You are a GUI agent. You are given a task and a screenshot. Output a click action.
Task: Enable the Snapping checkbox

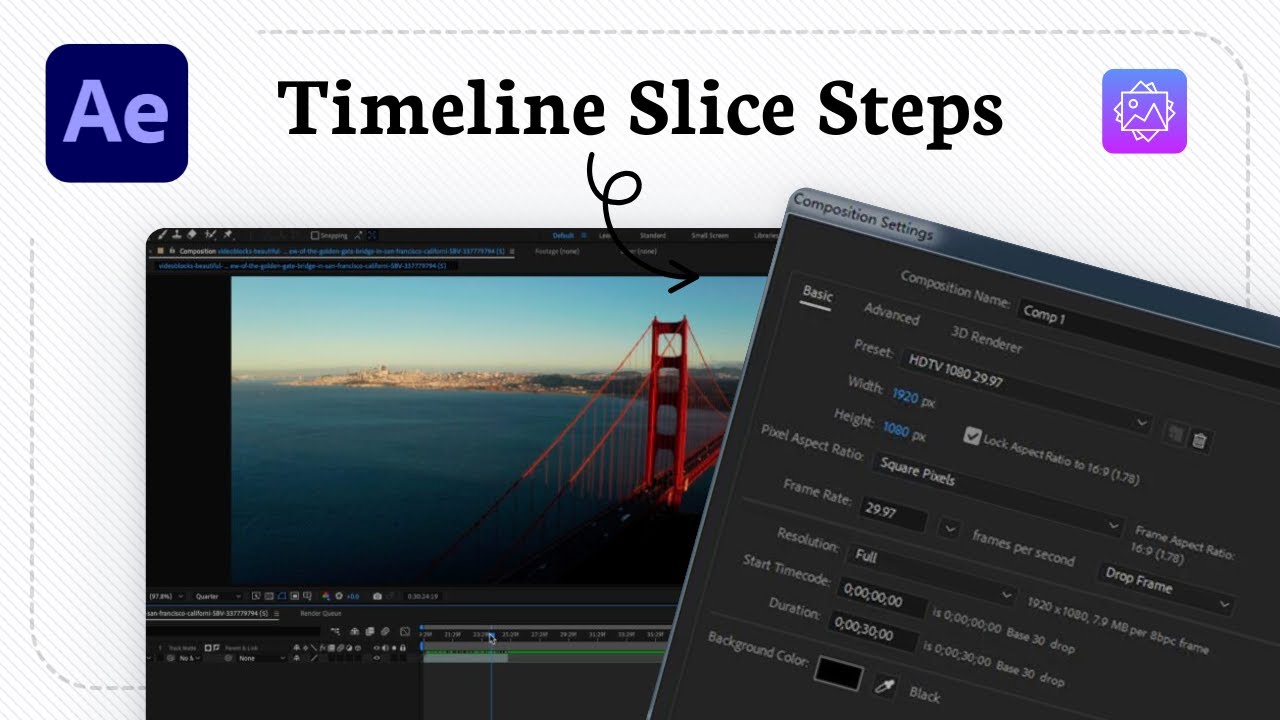(x=315, y=236)
